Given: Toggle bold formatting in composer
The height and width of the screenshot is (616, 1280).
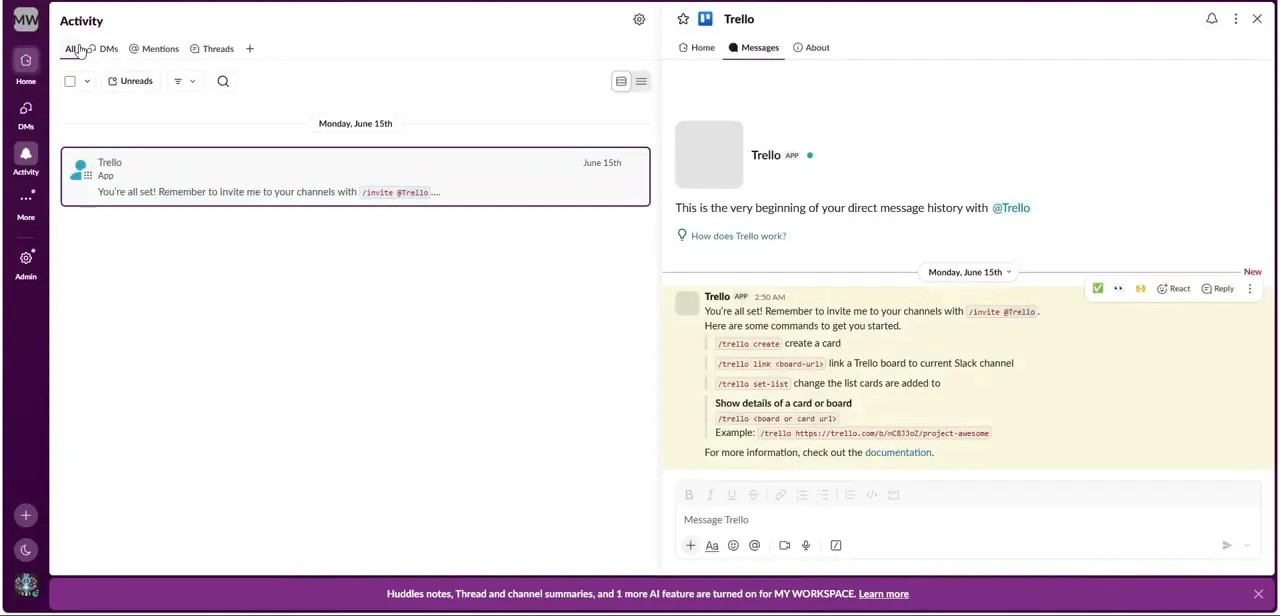Looking at the screenshot, I should [689, 495].
